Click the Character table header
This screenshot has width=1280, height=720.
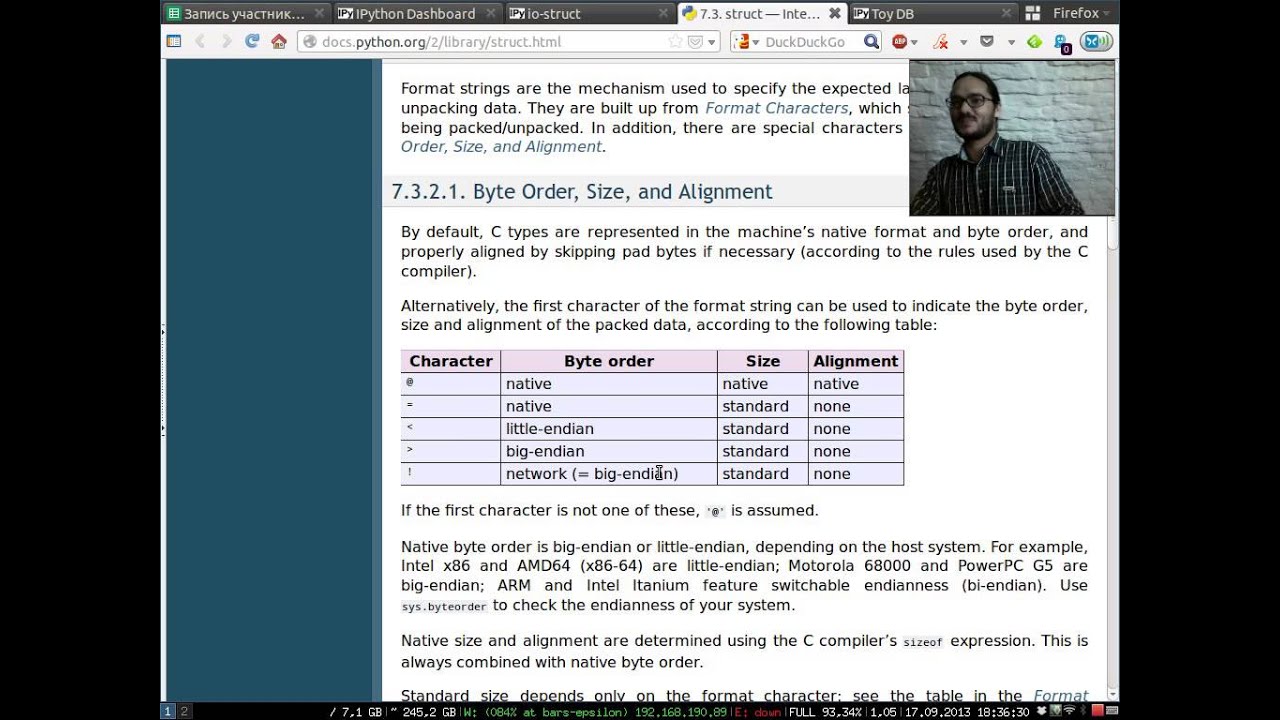pyautogui.click(x=451, y=361)
